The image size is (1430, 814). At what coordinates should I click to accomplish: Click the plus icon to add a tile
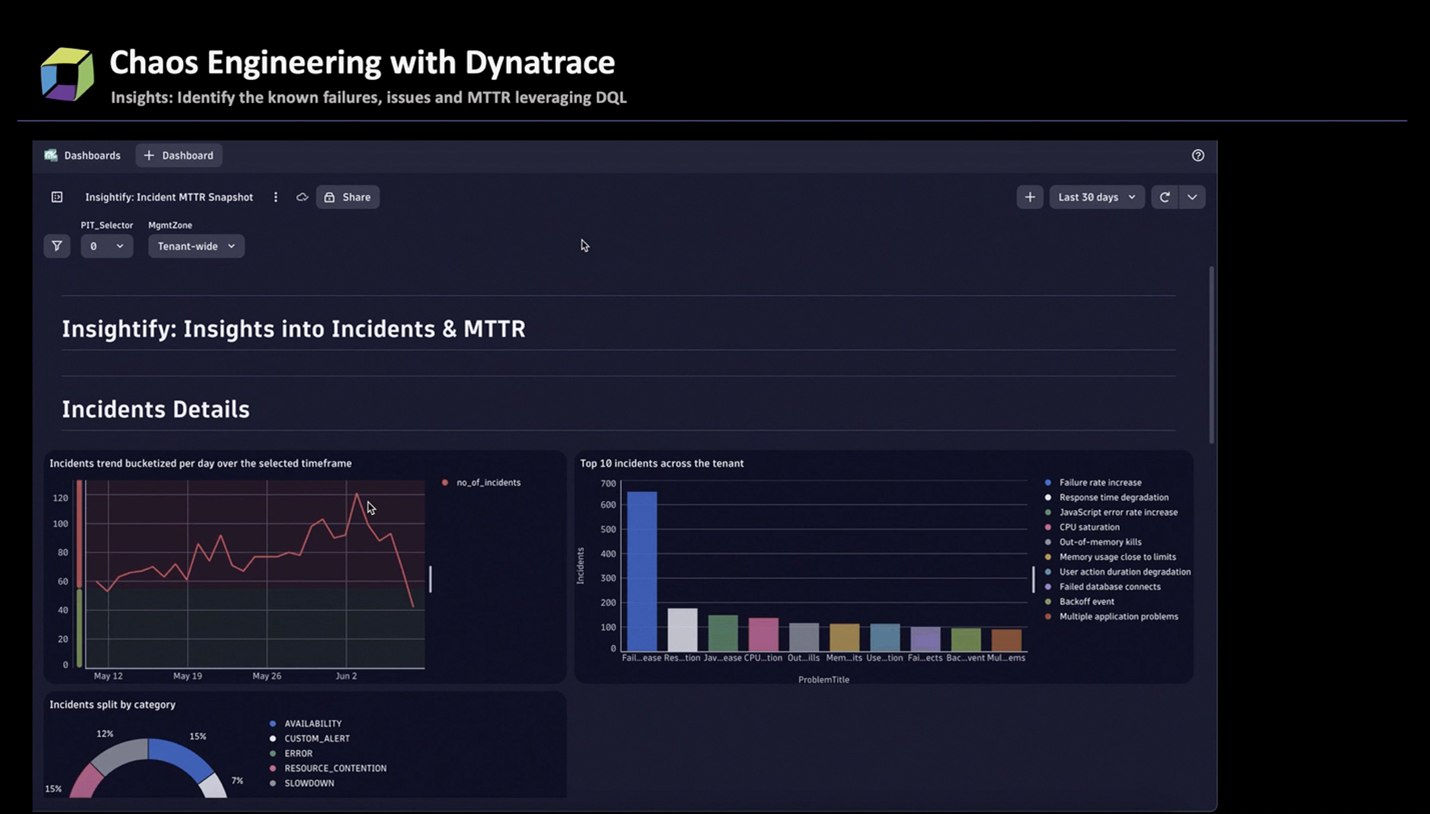point(1030,197)
